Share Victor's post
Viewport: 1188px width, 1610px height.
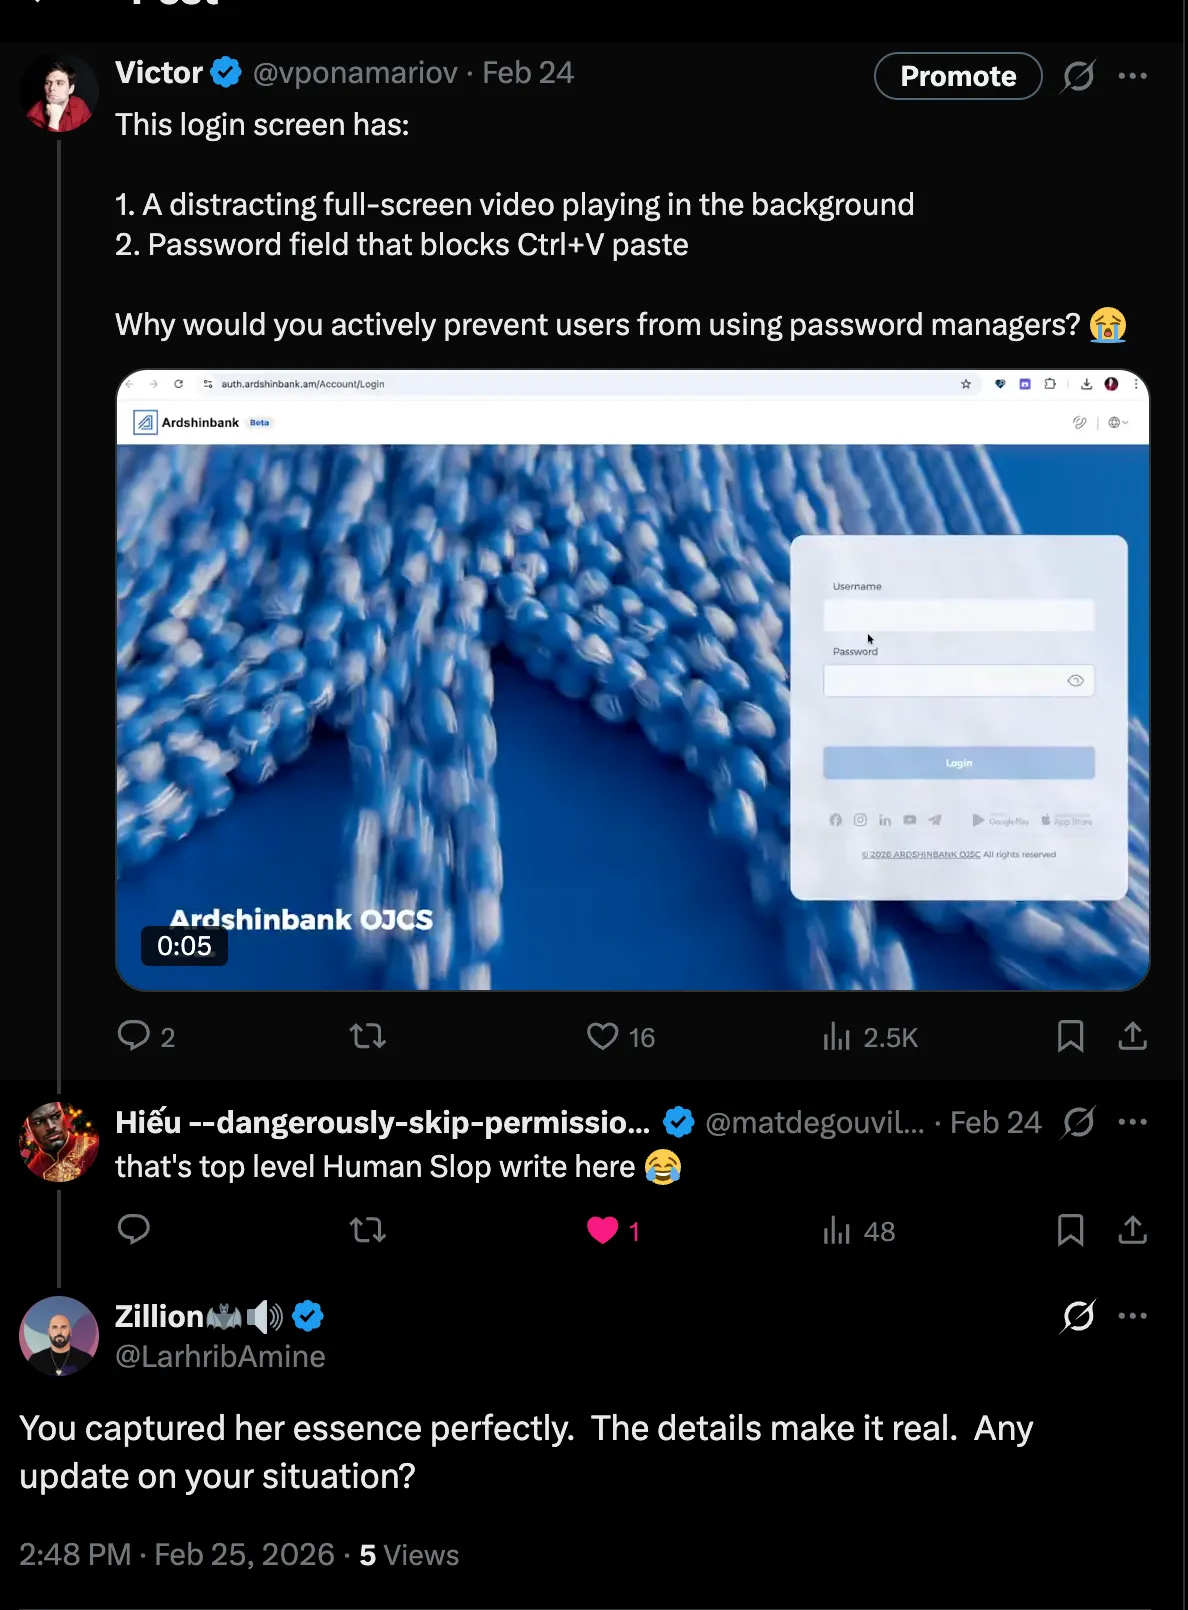coord(1132,1036)
